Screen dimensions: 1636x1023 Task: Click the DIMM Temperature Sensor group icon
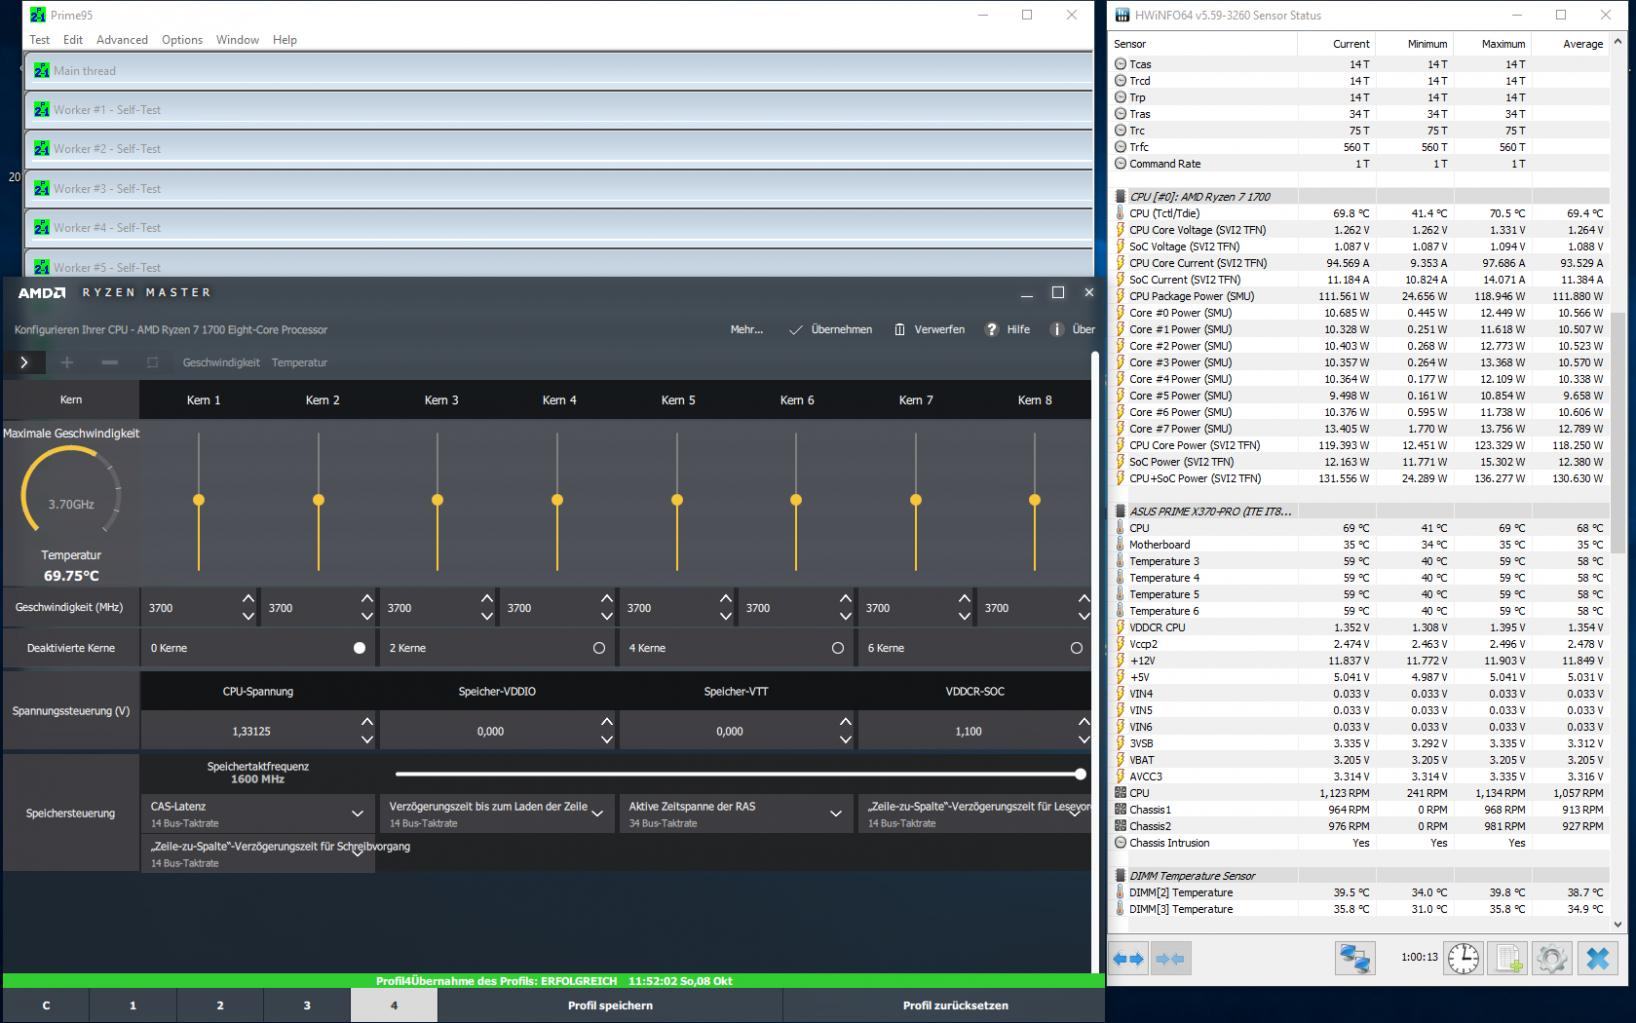1120,876
